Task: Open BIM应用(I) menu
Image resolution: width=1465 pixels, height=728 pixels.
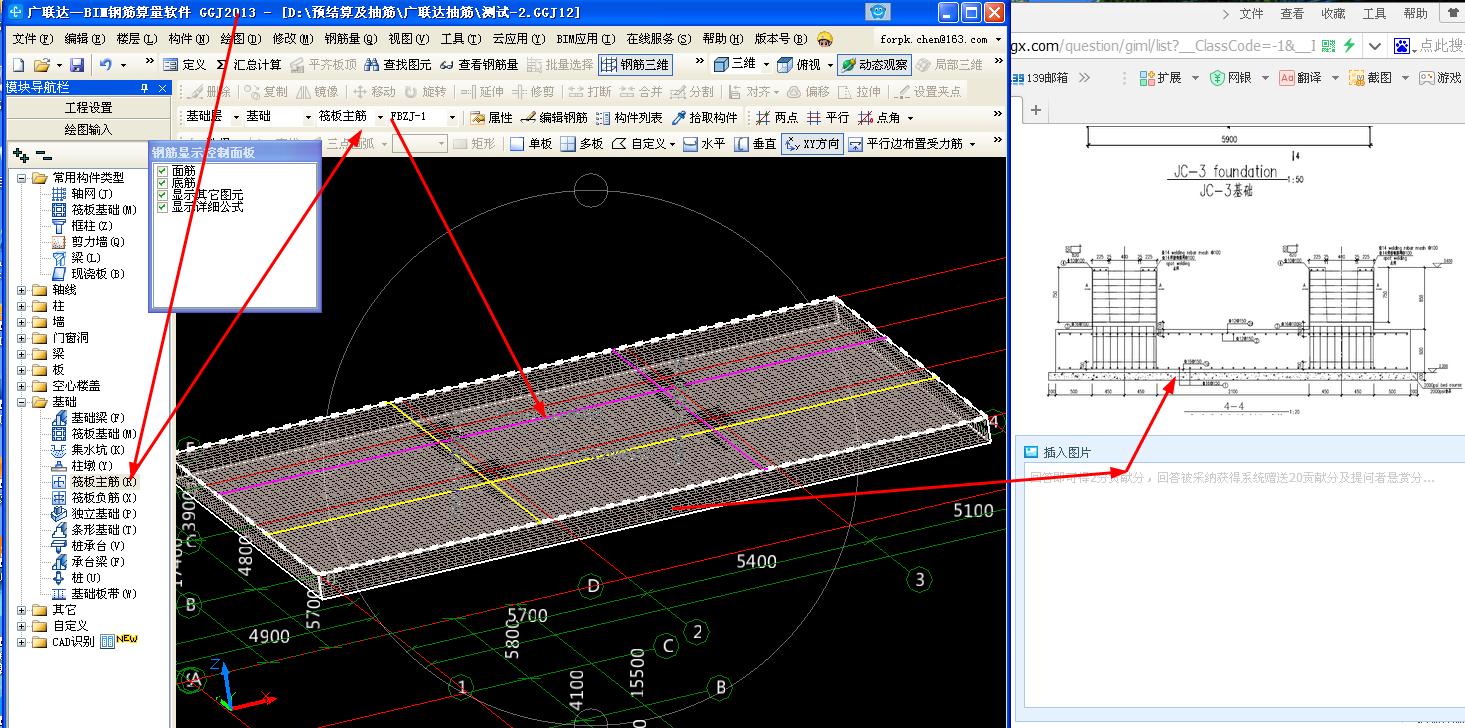Action: tap(584, 39)
